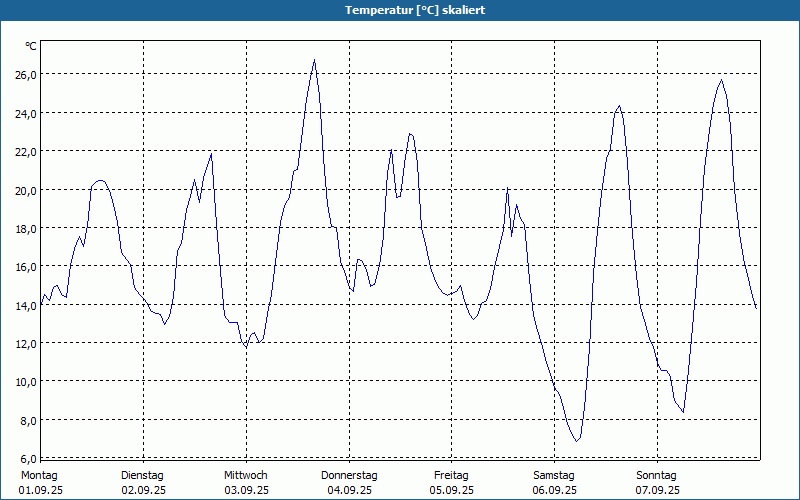Select the 26,0 y-axis label
Image resolution: width=800 pixels, height=500 pixels.
point(26,75)
